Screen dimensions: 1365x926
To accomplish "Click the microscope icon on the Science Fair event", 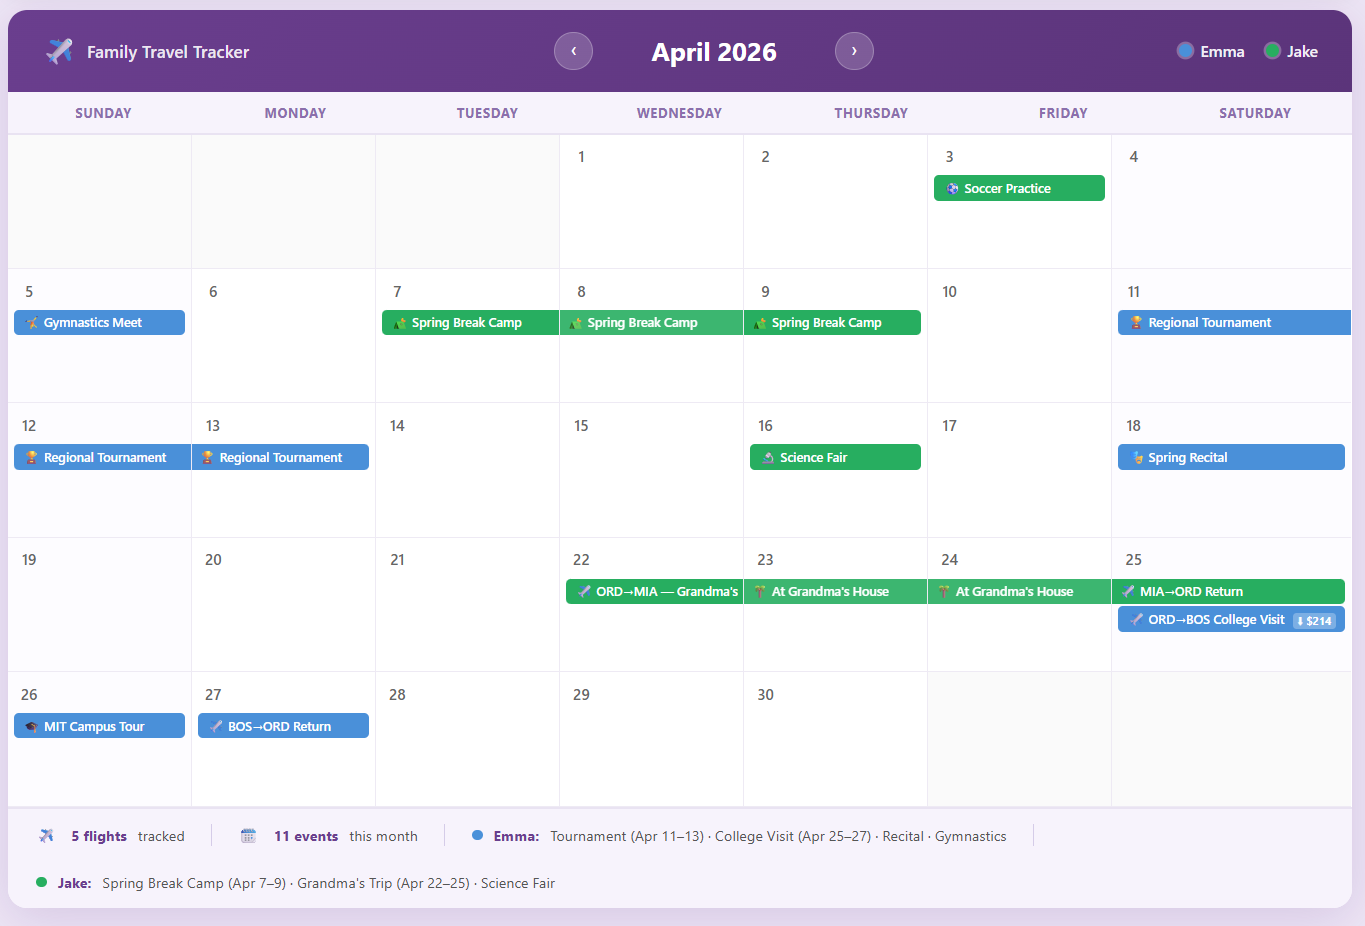I will pyautogui.click(x=769, y=456).
